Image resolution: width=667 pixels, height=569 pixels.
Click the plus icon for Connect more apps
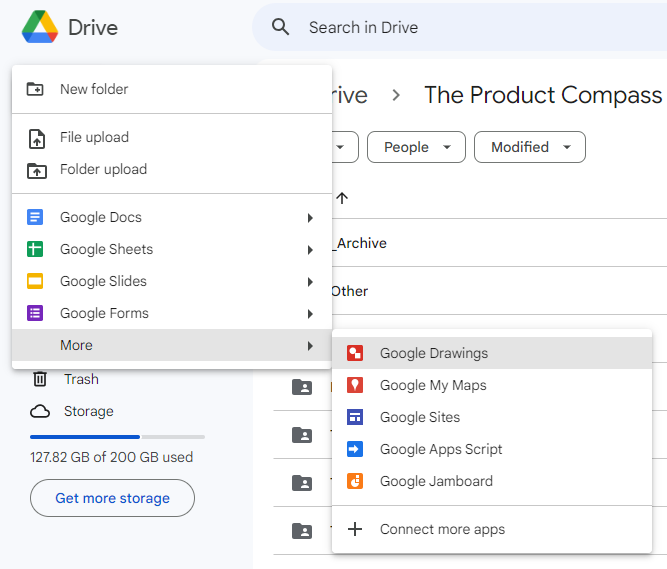click(355, 529)
